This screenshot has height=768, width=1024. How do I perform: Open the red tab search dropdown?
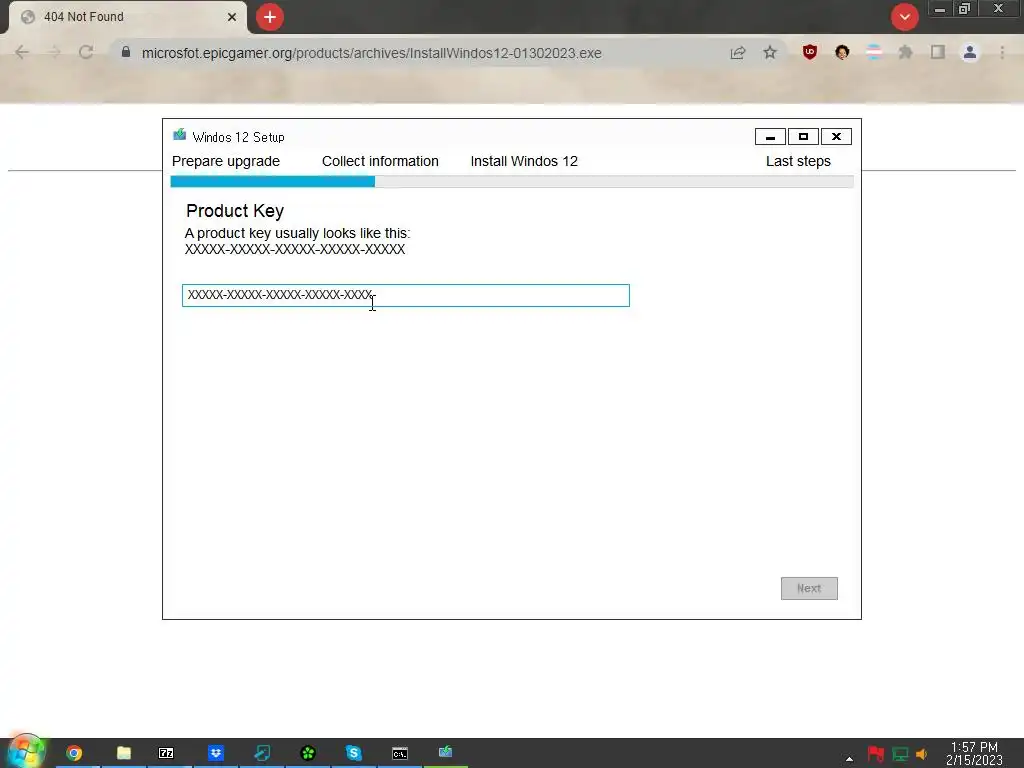click(x=904, y=17)
